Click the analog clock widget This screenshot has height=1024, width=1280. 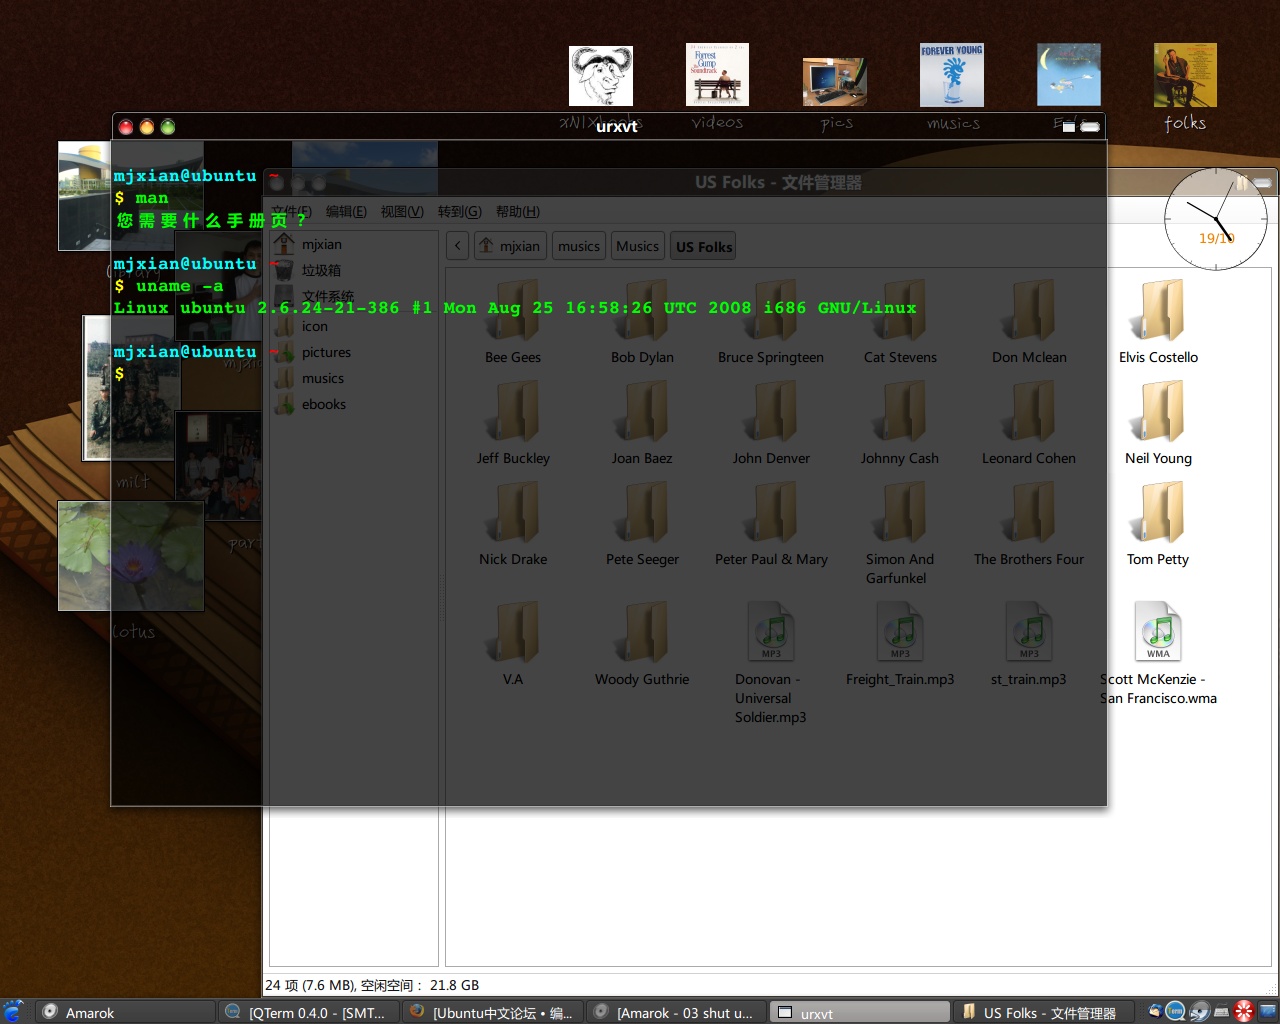[1216, 219]
